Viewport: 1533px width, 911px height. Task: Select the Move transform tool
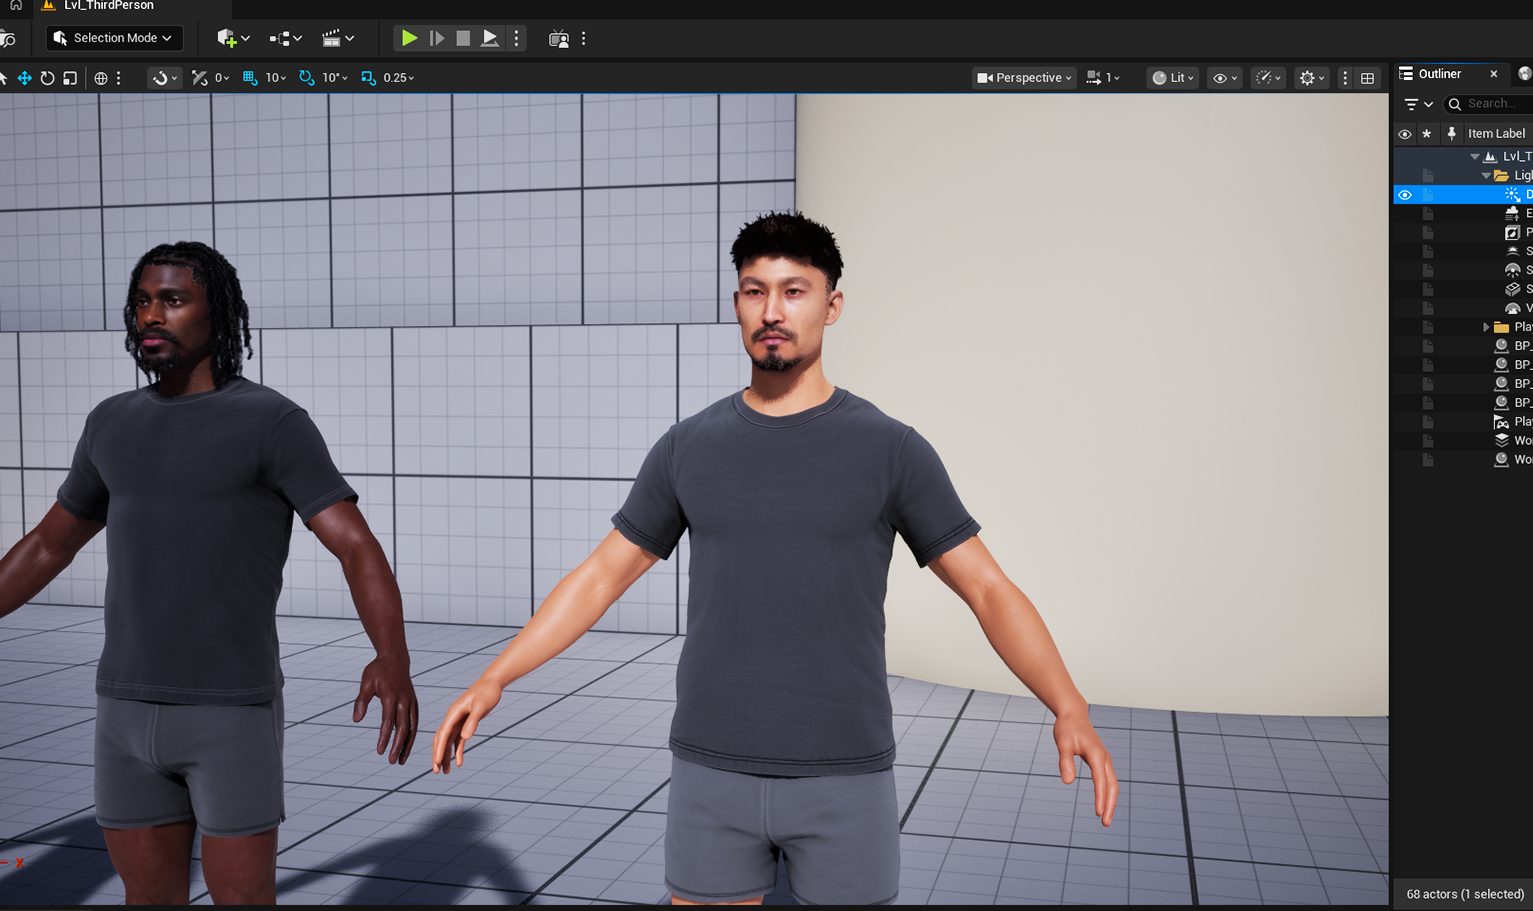click(23, 77)
